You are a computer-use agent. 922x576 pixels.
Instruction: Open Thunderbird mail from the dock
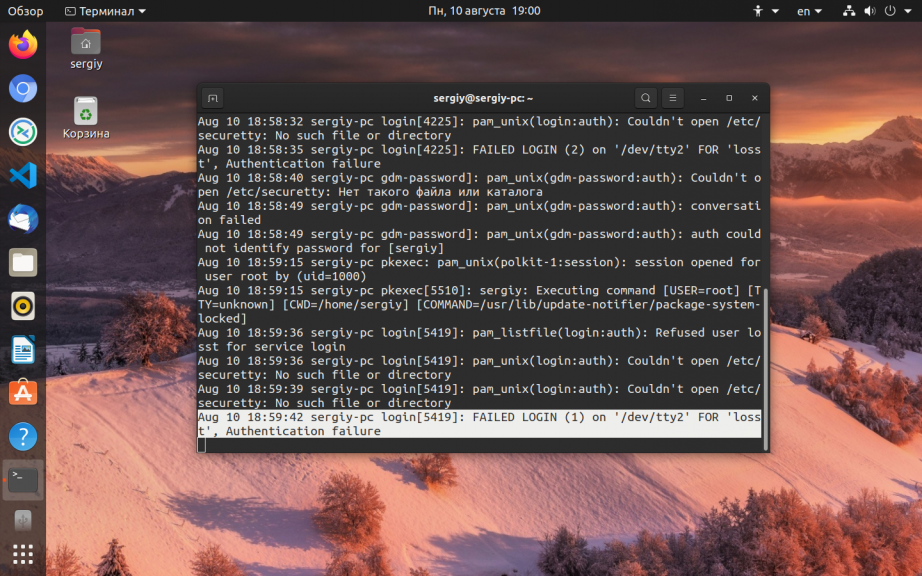(23, 219)
